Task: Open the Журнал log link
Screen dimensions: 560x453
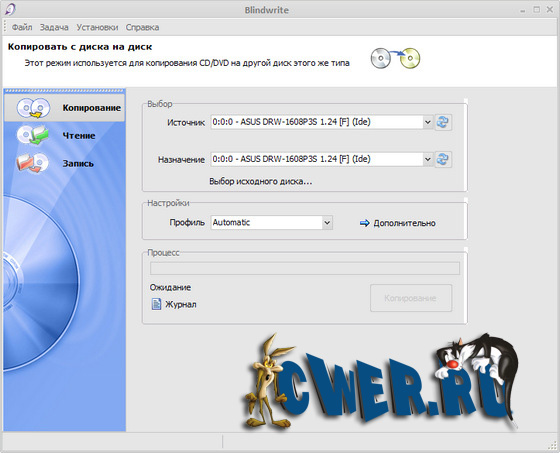Action: click(x=181, y=305)
